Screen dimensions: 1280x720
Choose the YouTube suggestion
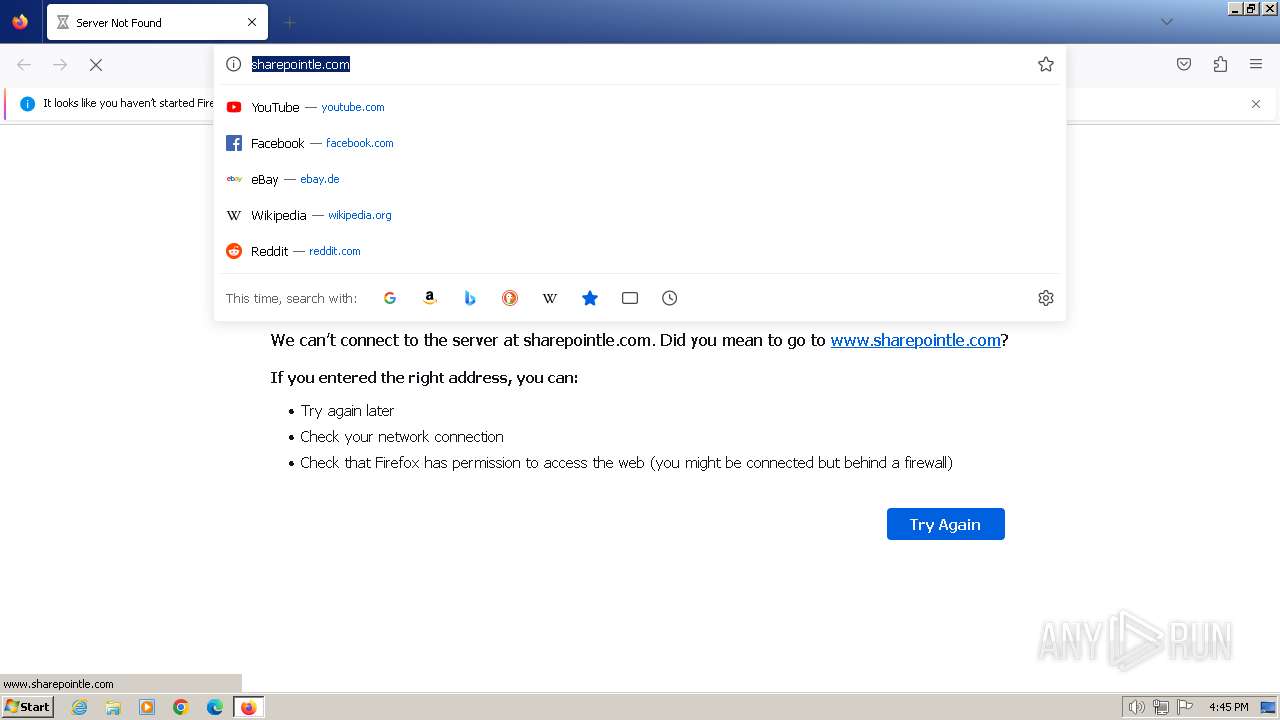[640, 107]
